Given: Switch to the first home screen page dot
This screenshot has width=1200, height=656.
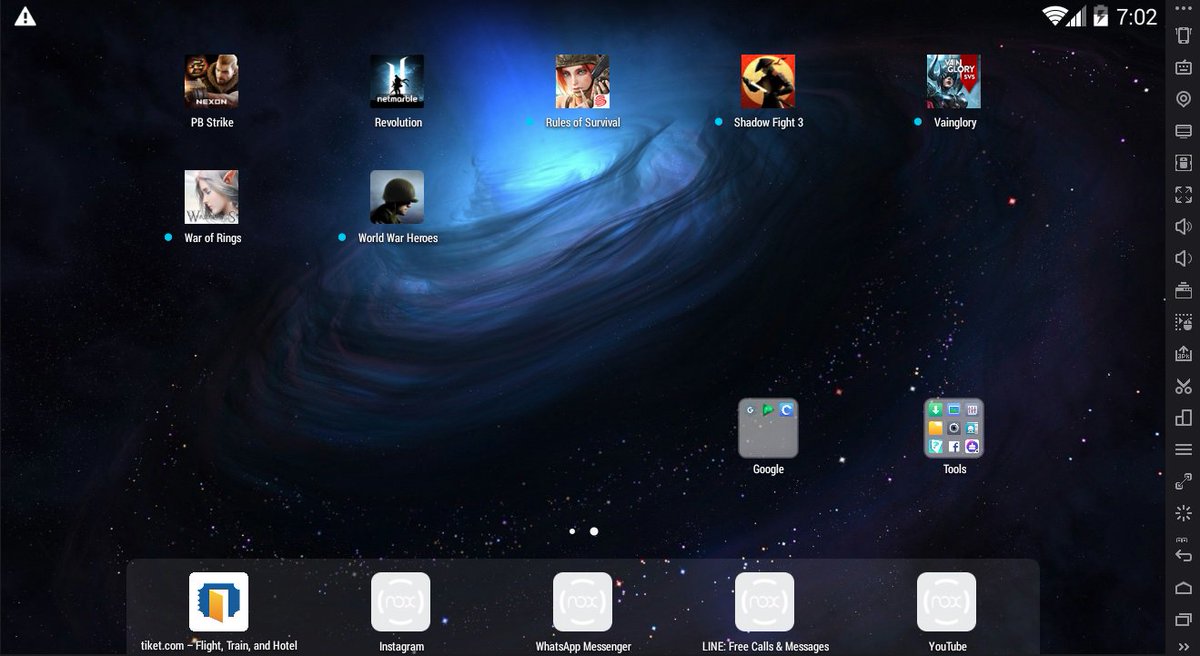Looking at the screenshot, I should (572, 531).
